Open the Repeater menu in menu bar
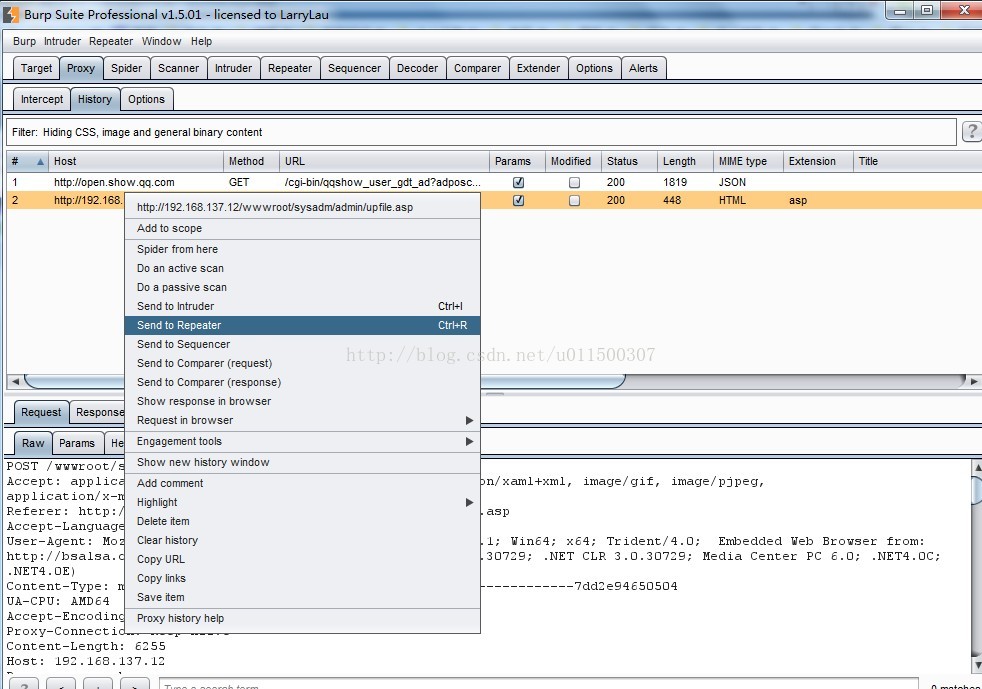982x689 pixels. click(111, 41)
